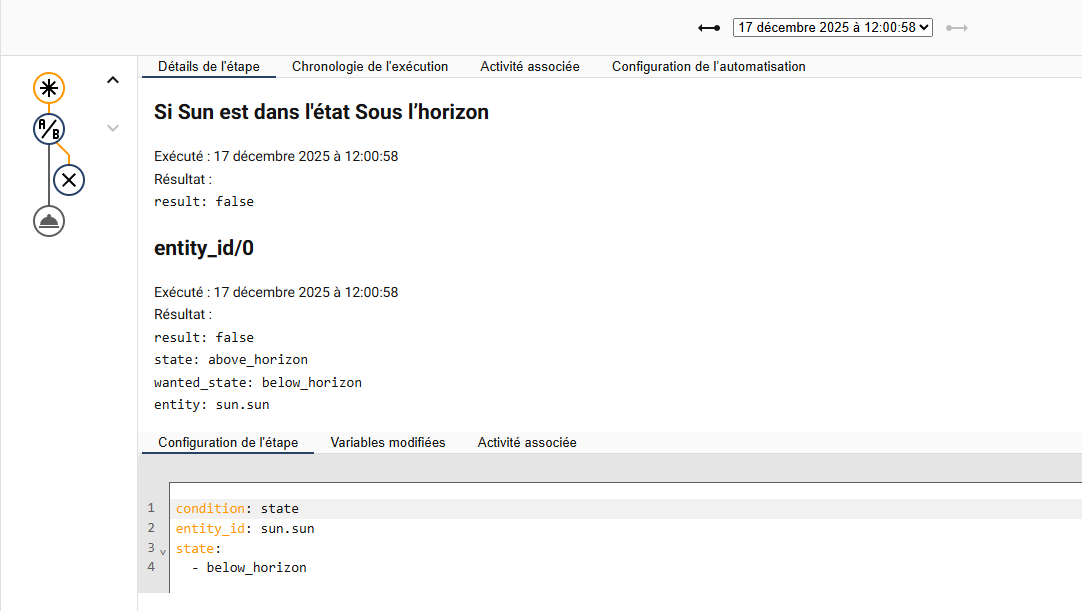Open the top Activité associée tab

point(530,67)
